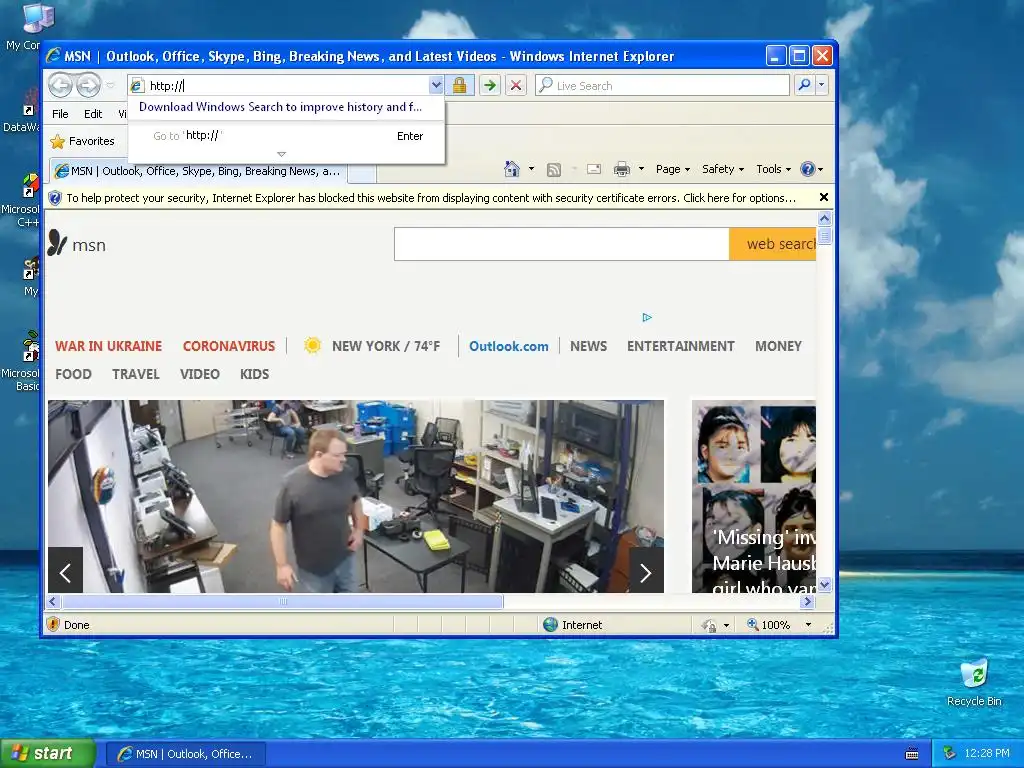Screen dimensions: 1024x768
Task: Open Print options dropdown arrow
Action: [x=641, y=169]
